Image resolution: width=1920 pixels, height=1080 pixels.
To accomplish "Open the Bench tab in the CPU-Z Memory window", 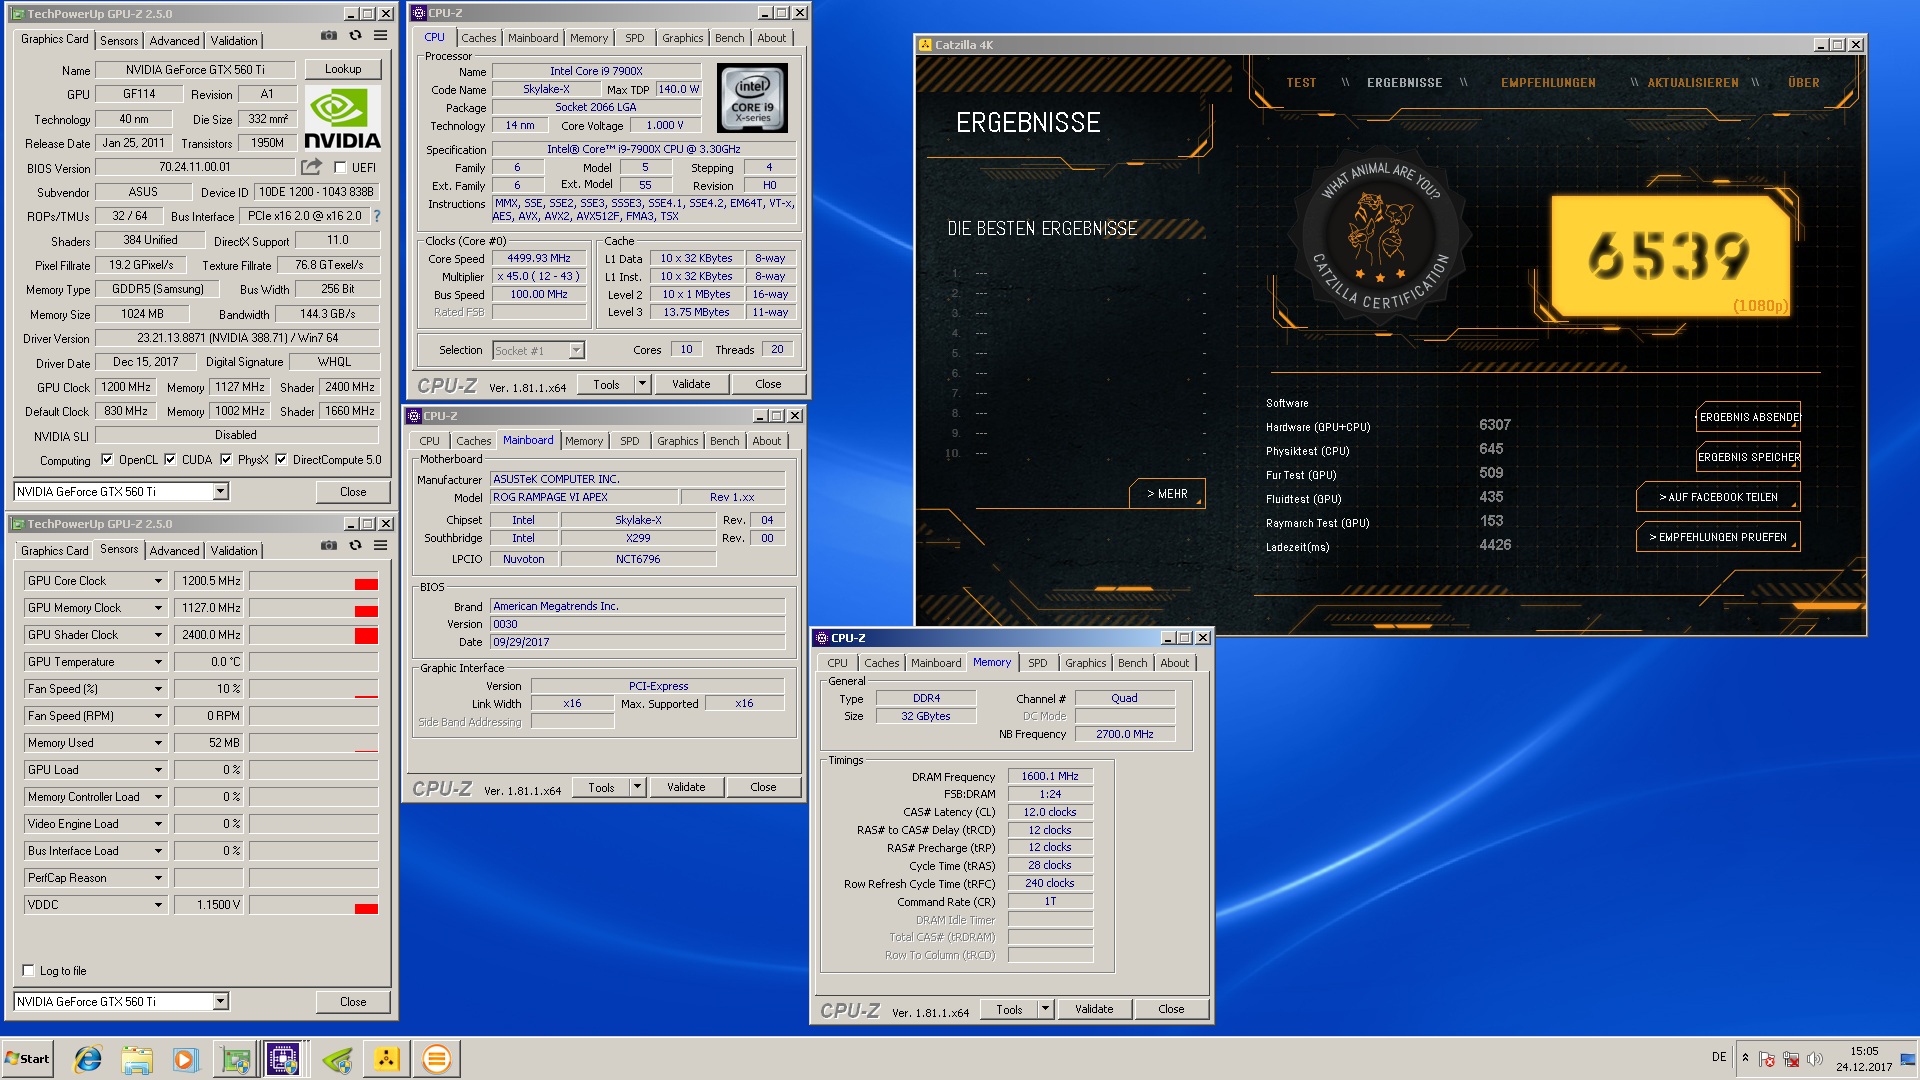I will pos(1132,663).
